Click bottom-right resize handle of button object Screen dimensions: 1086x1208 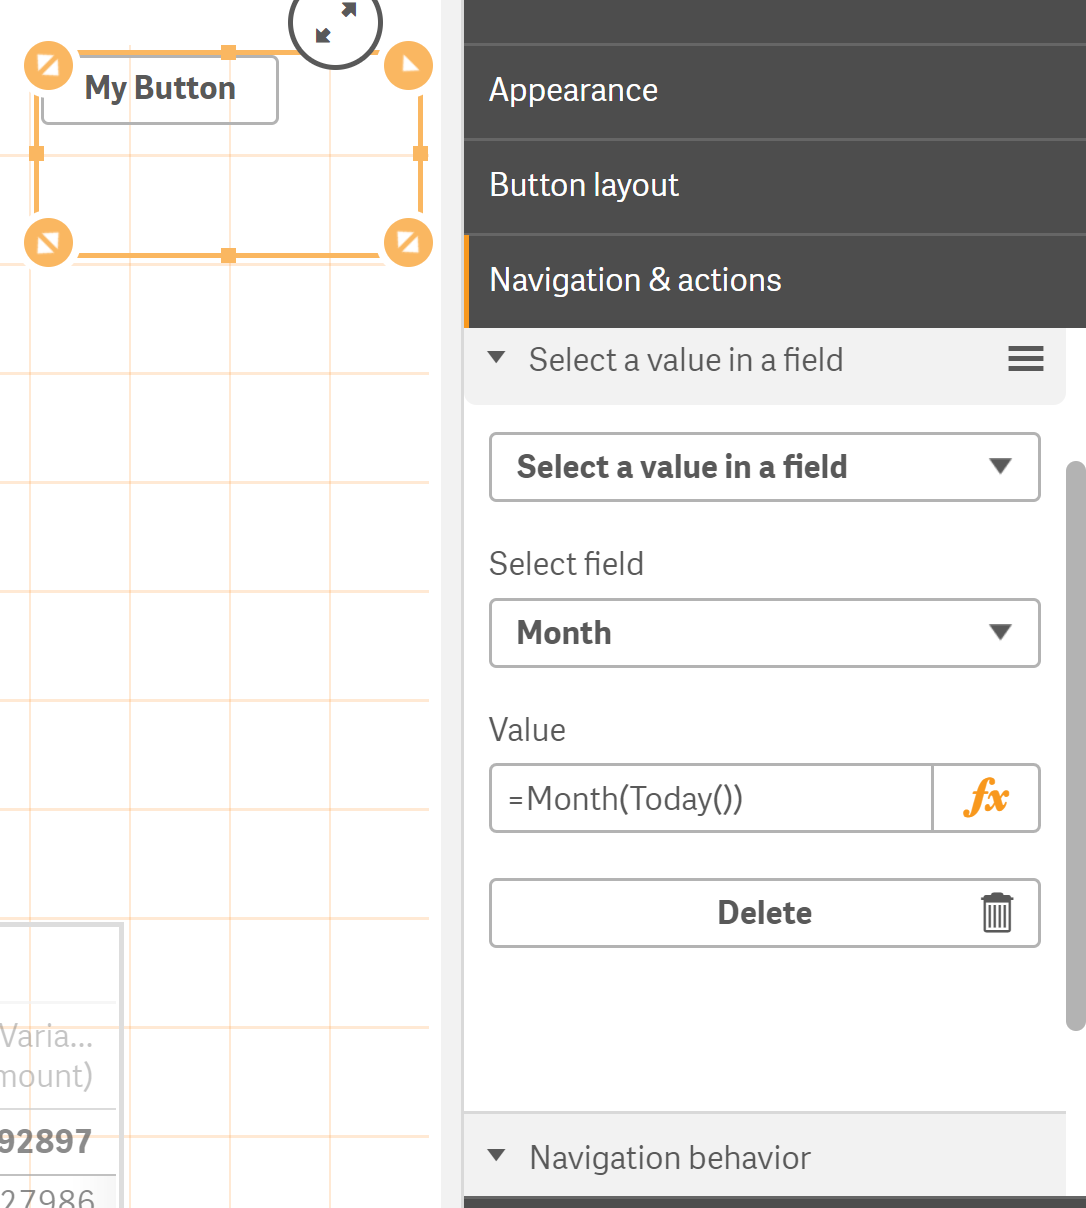pyautogui.click(x=408, y=243)
